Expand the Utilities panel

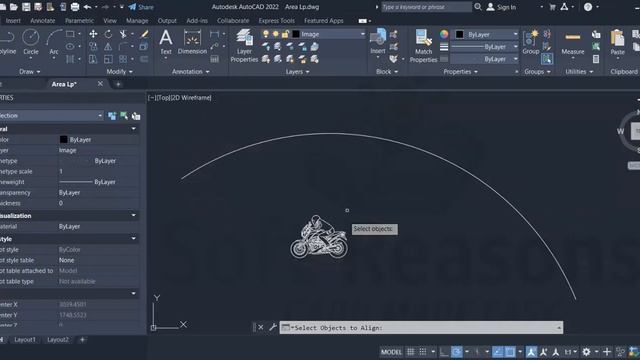click(x=579, y=71)
